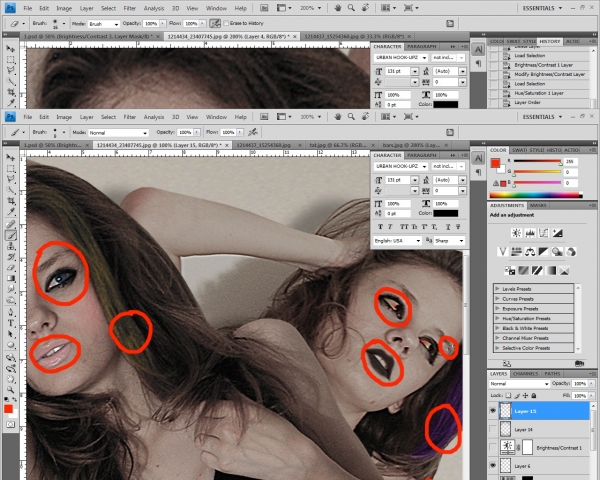Toggle airbrush mode in upper window options bar
Screen dimensions: 600x480
click(x=215, y=24)
